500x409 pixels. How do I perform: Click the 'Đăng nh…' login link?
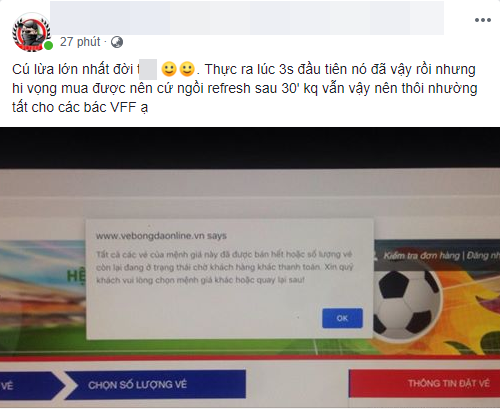pyautogui.click(x=483, y=256)
